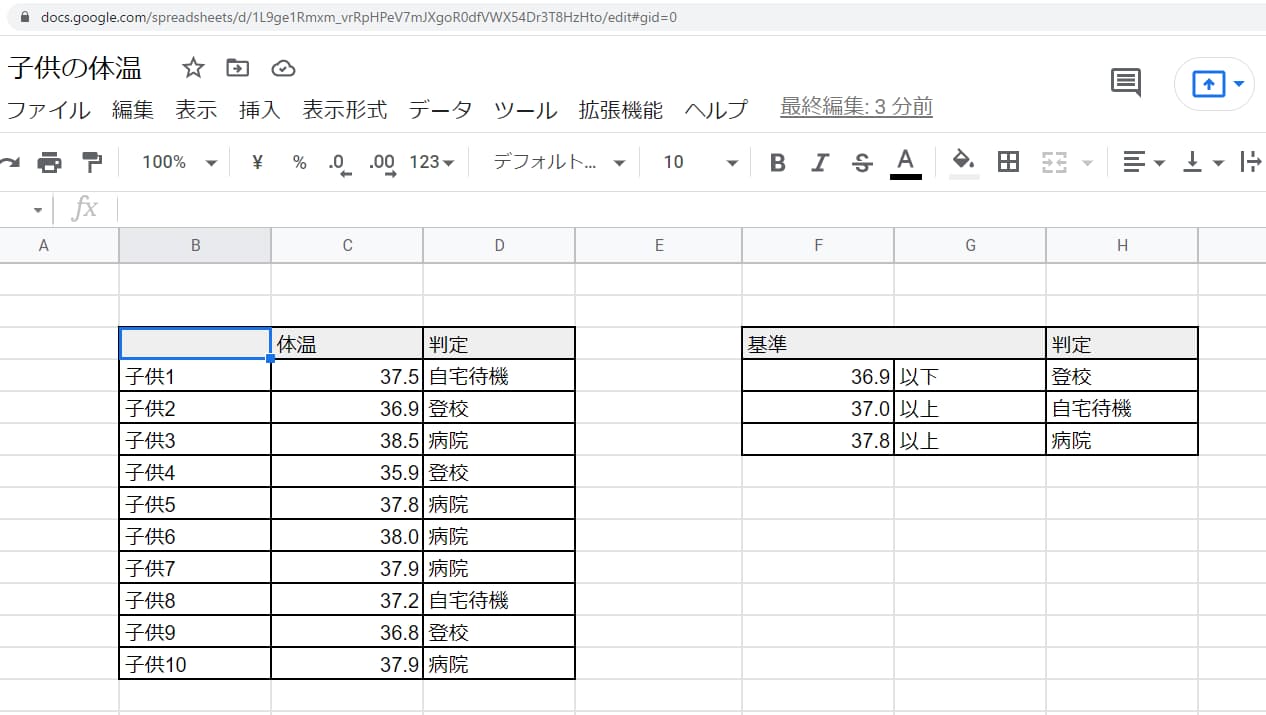The image size is (1266, 715).
Task: Open the ファイル menu
Action: pyautogui.click(x=48, y=110)
